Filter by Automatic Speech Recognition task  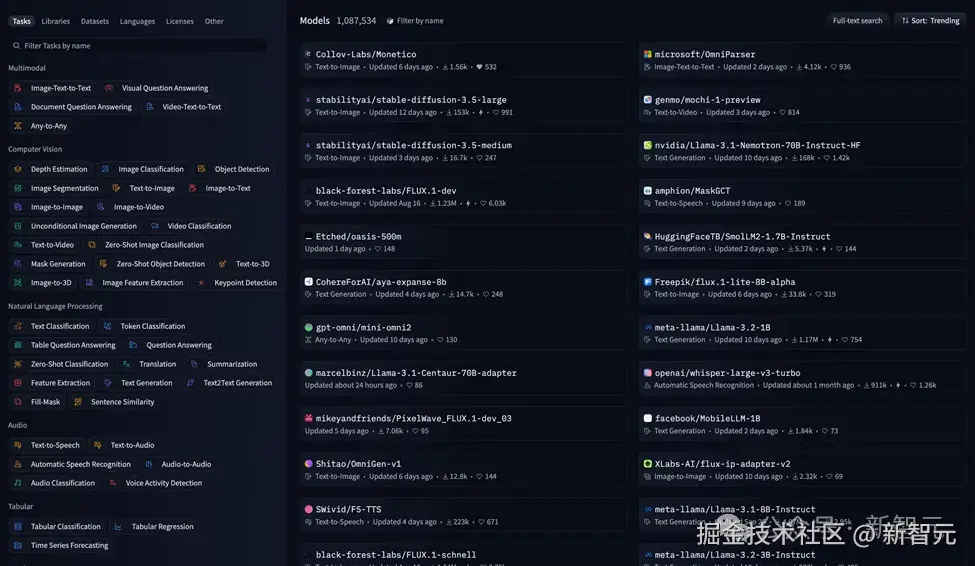(73, 464)
